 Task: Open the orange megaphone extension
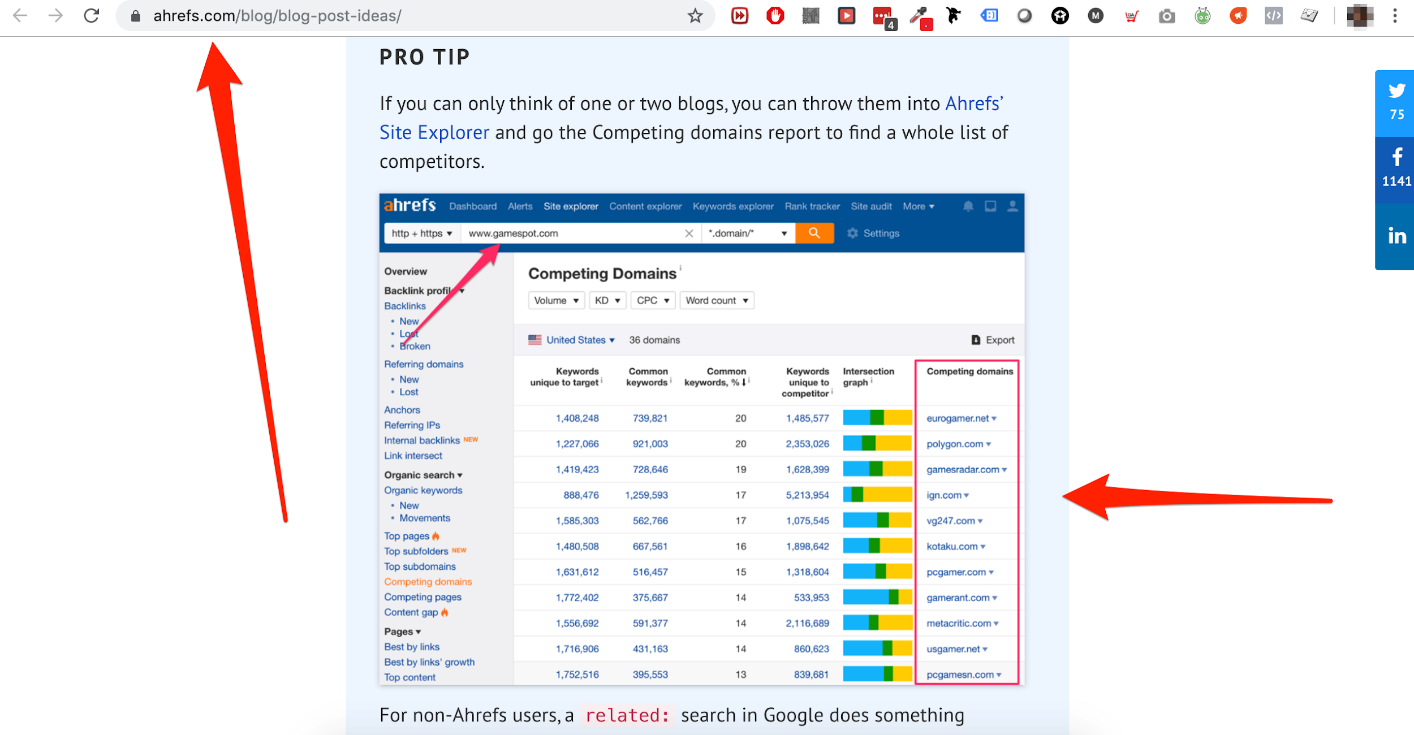click(1238, 16)
